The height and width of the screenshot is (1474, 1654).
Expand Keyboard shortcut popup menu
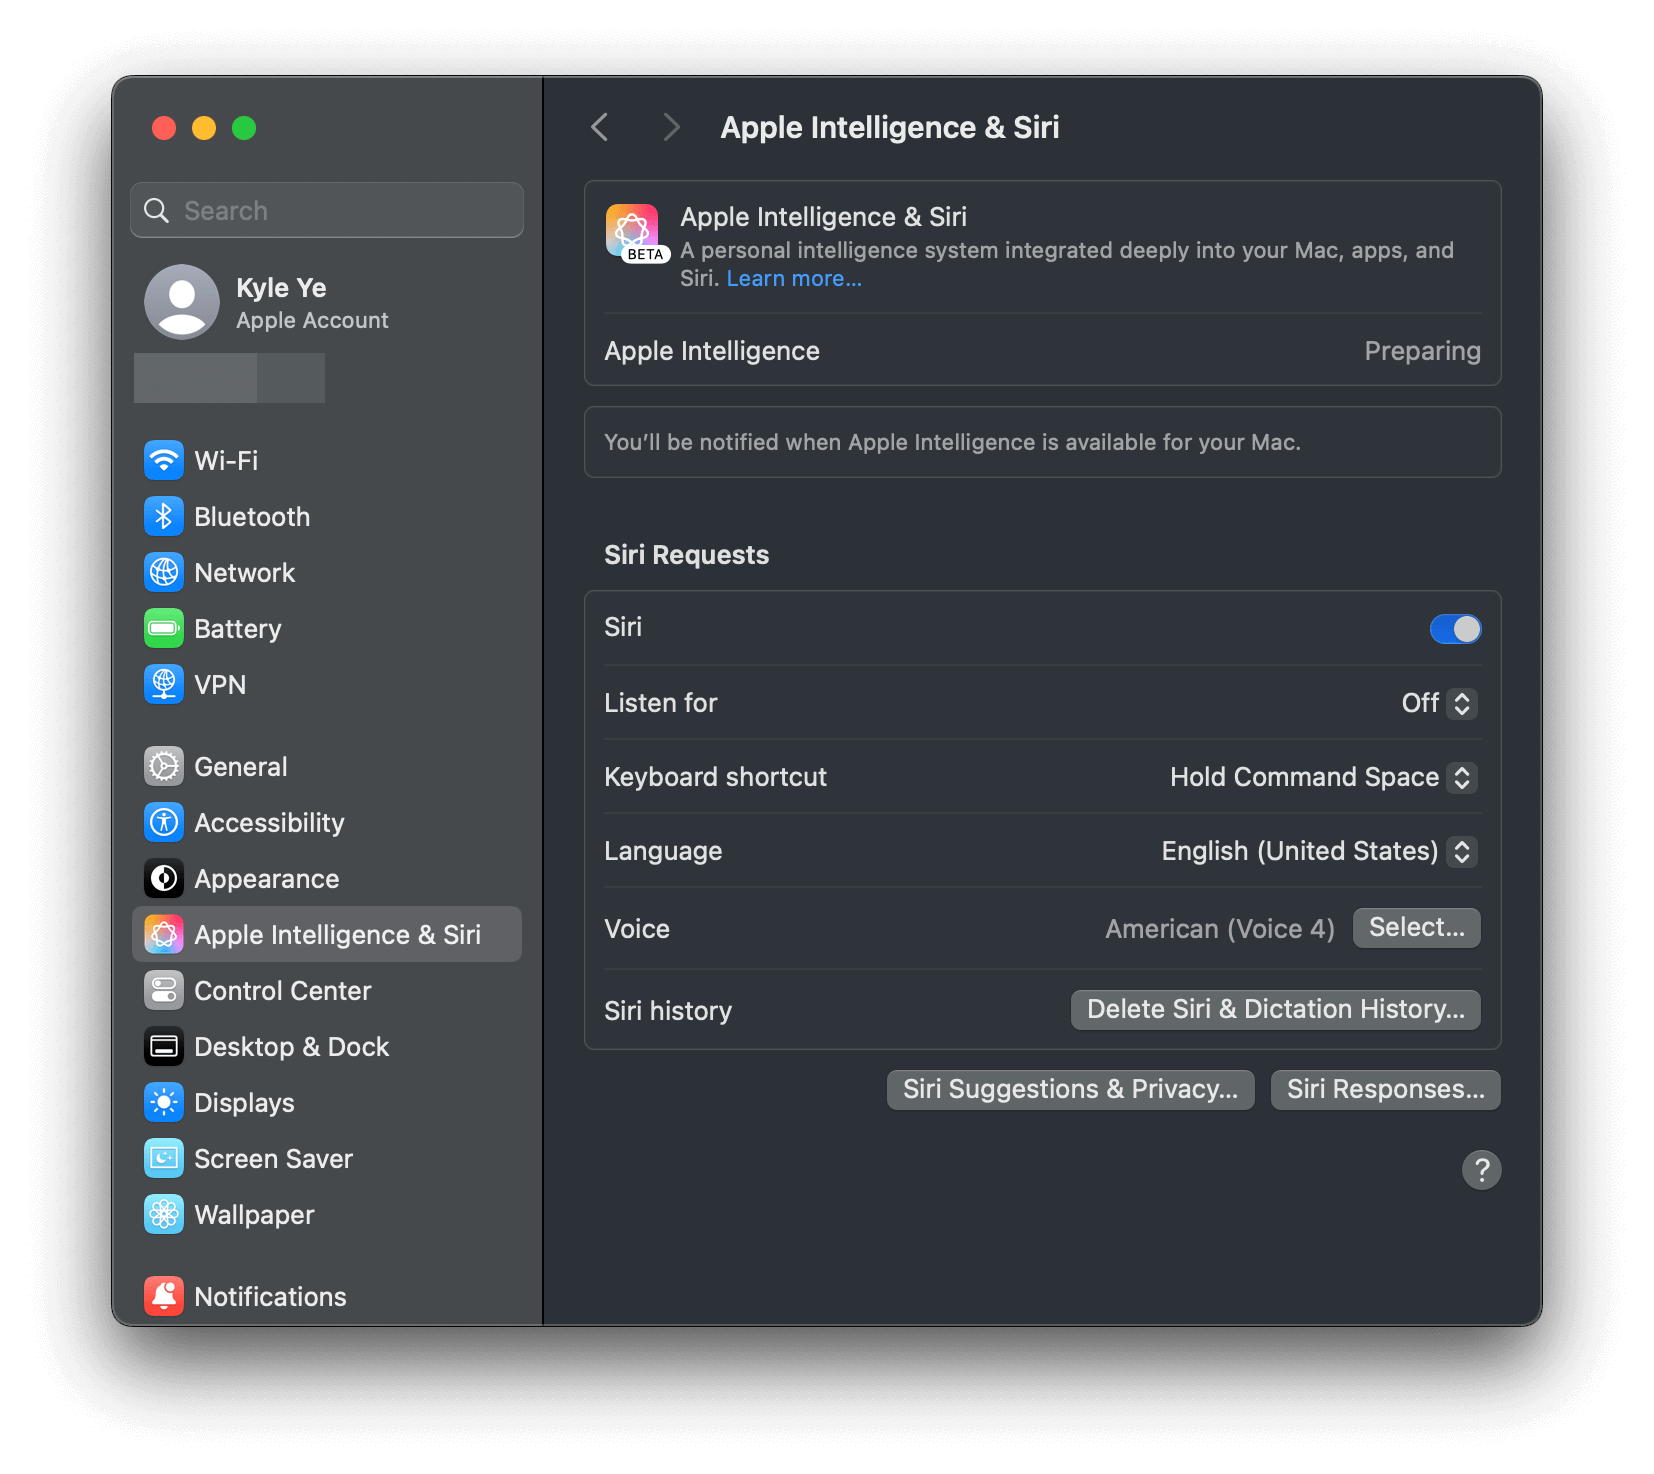(1323, 777)
